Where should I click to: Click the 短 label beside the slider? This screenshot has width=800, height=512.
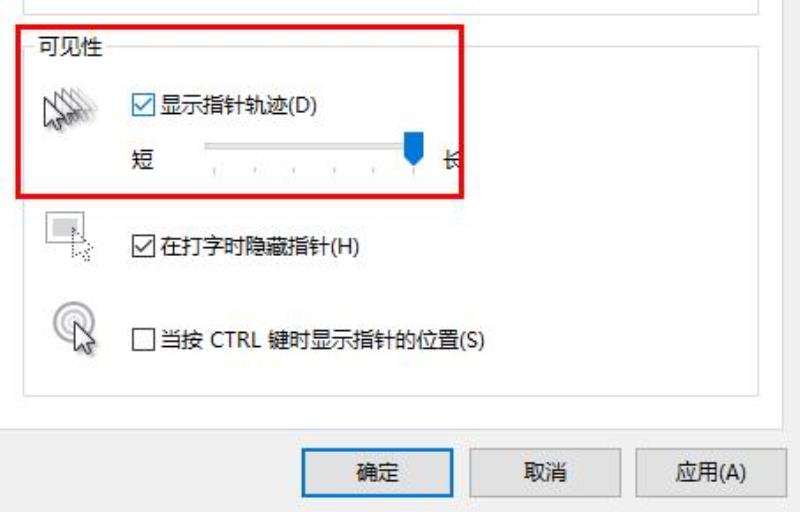pos(142,159)
